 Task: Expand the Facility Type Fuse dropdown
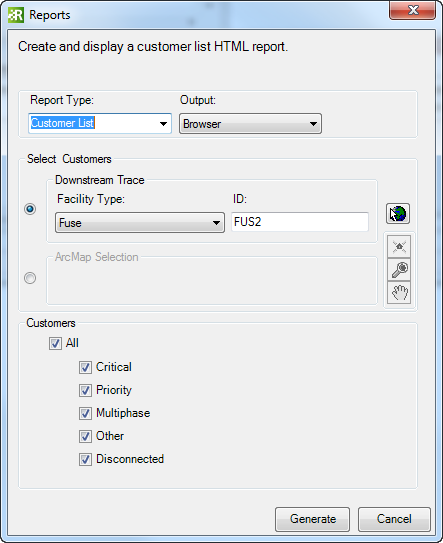pos(140,223)
